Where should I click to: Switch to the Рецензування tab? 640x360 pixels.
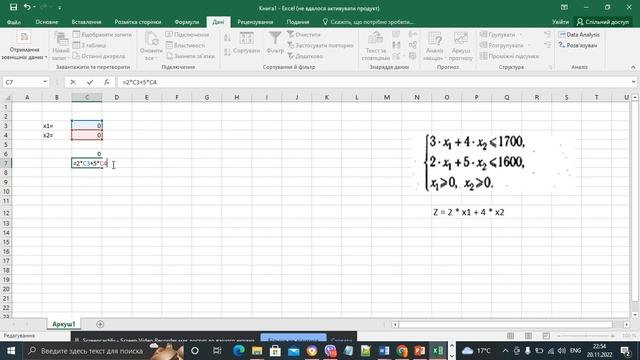(255, 22)
